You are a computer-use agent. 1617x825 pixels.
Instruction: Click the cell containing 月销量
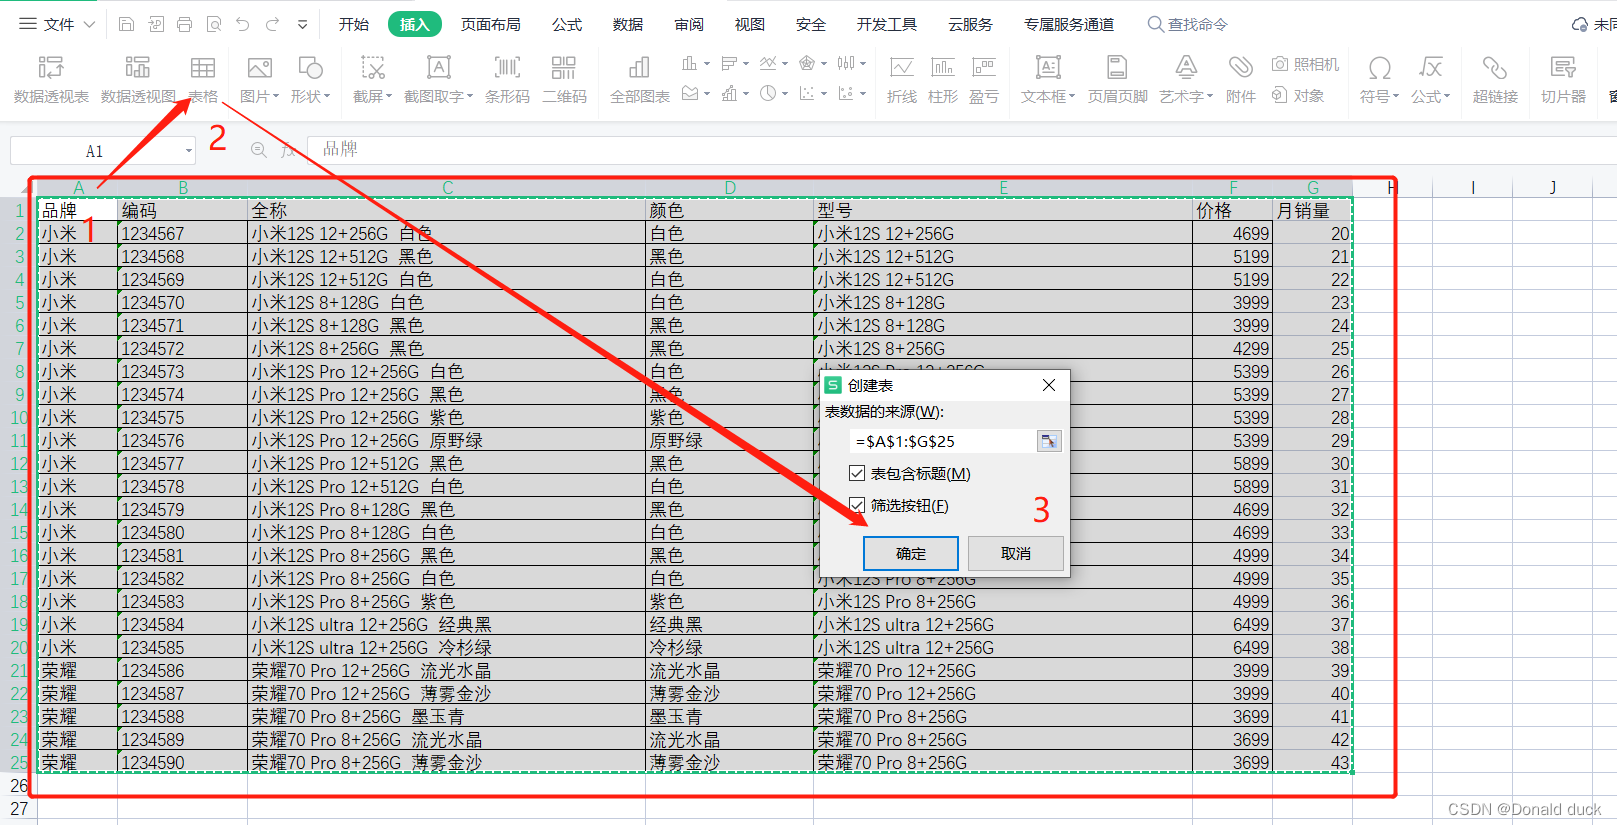[x=1312, y=210]
